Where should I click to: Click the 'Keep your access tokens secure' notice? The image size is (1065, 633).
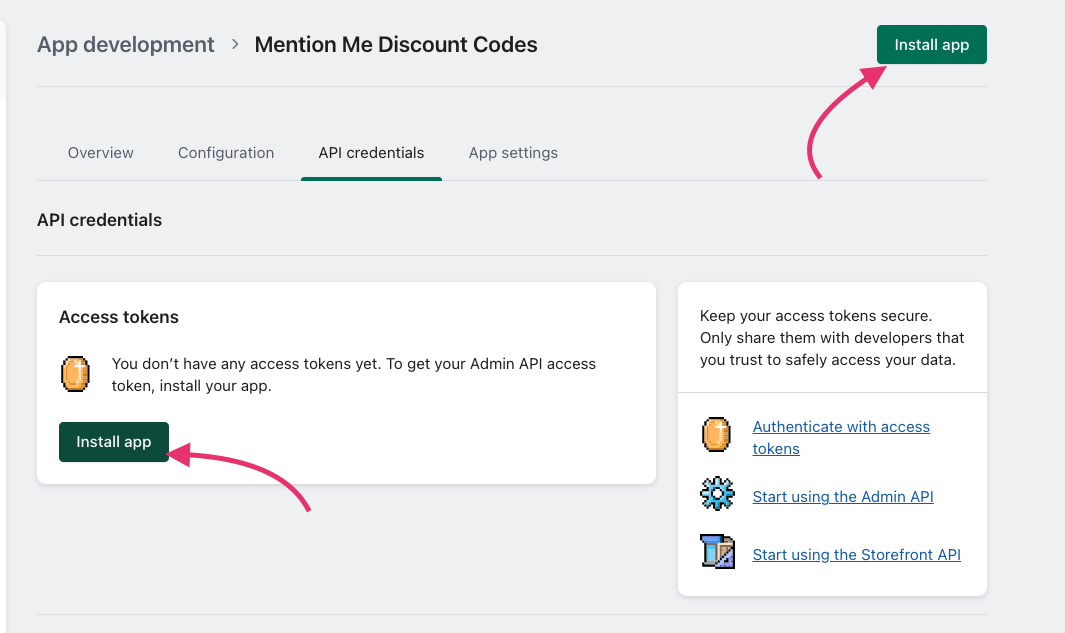click(832, 338)
